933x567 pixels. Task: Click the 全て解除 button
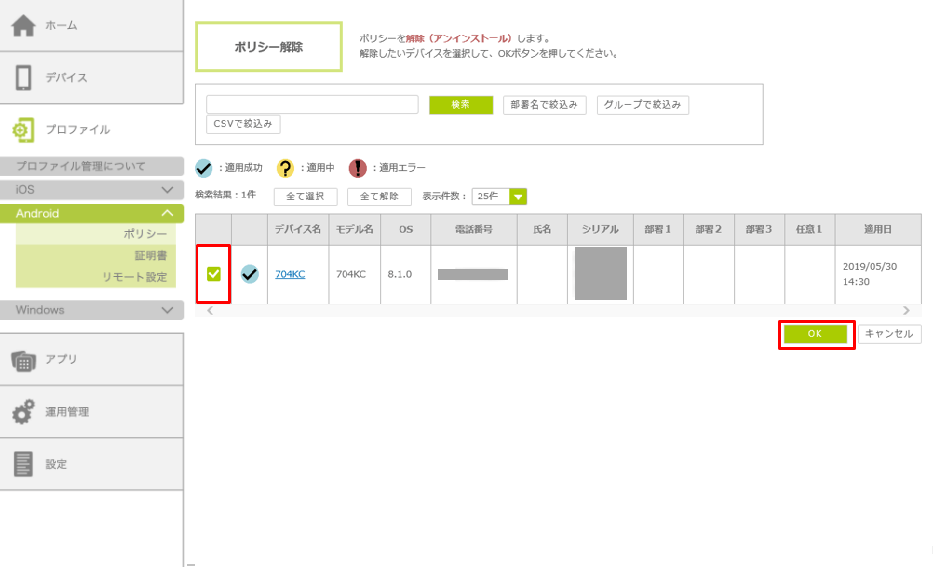(379, 196)
